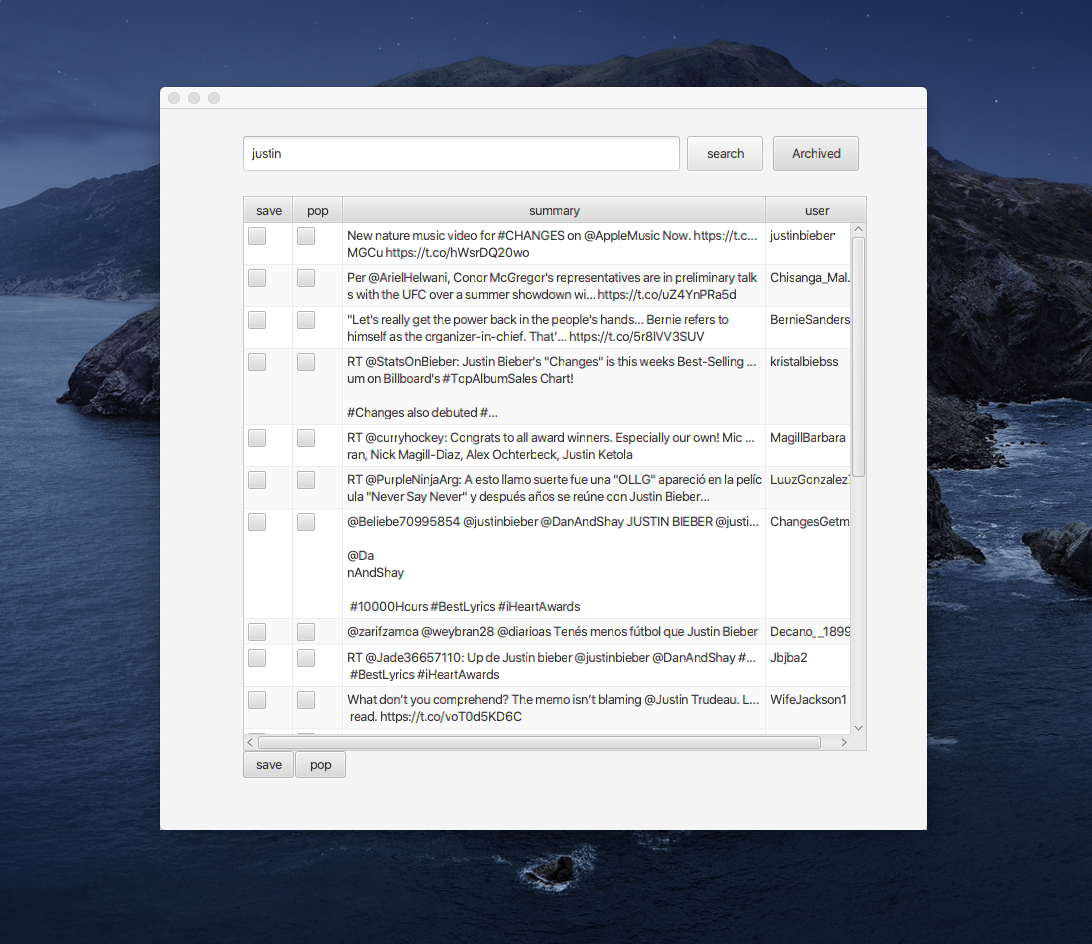The height and width of the screenshot is (944, 1092).
Task: Click user cell 'Jbjba2'
Action: (808, 665)
